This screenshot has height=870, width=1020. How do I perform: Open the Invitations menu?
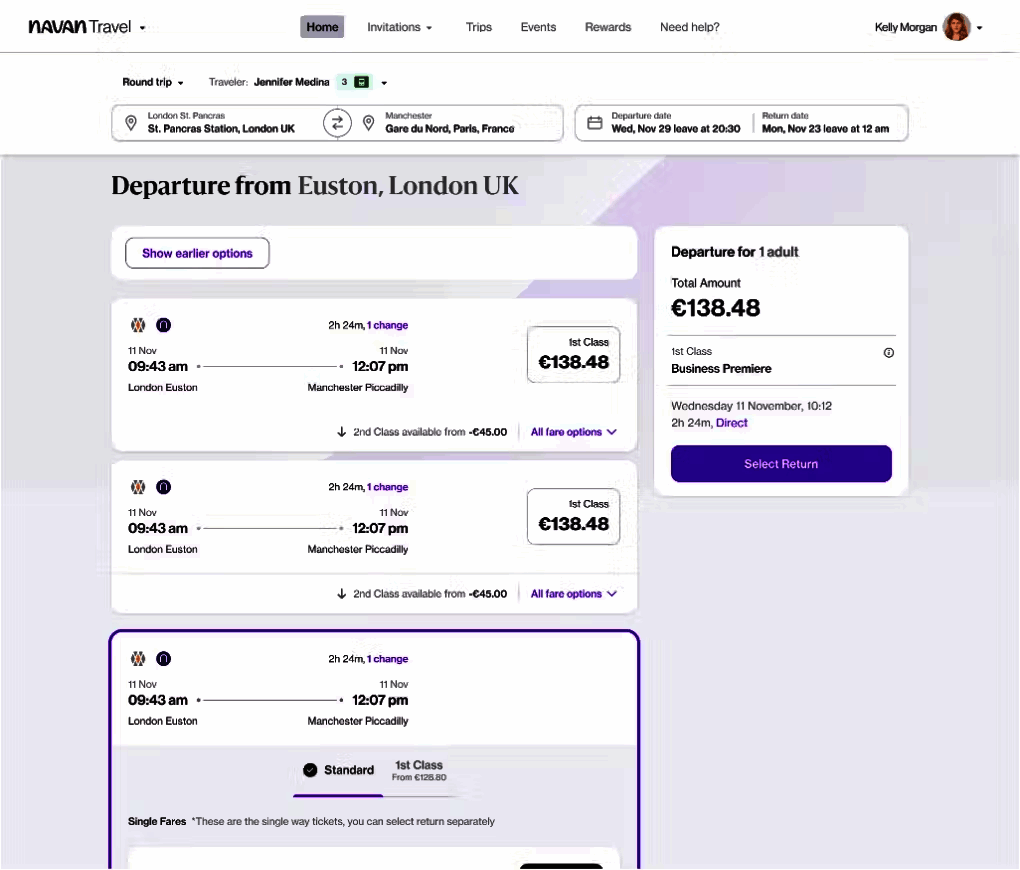[399, 27]
